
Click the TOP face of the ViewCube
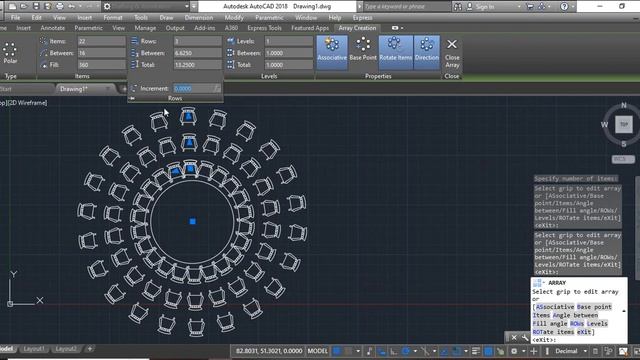624,124
